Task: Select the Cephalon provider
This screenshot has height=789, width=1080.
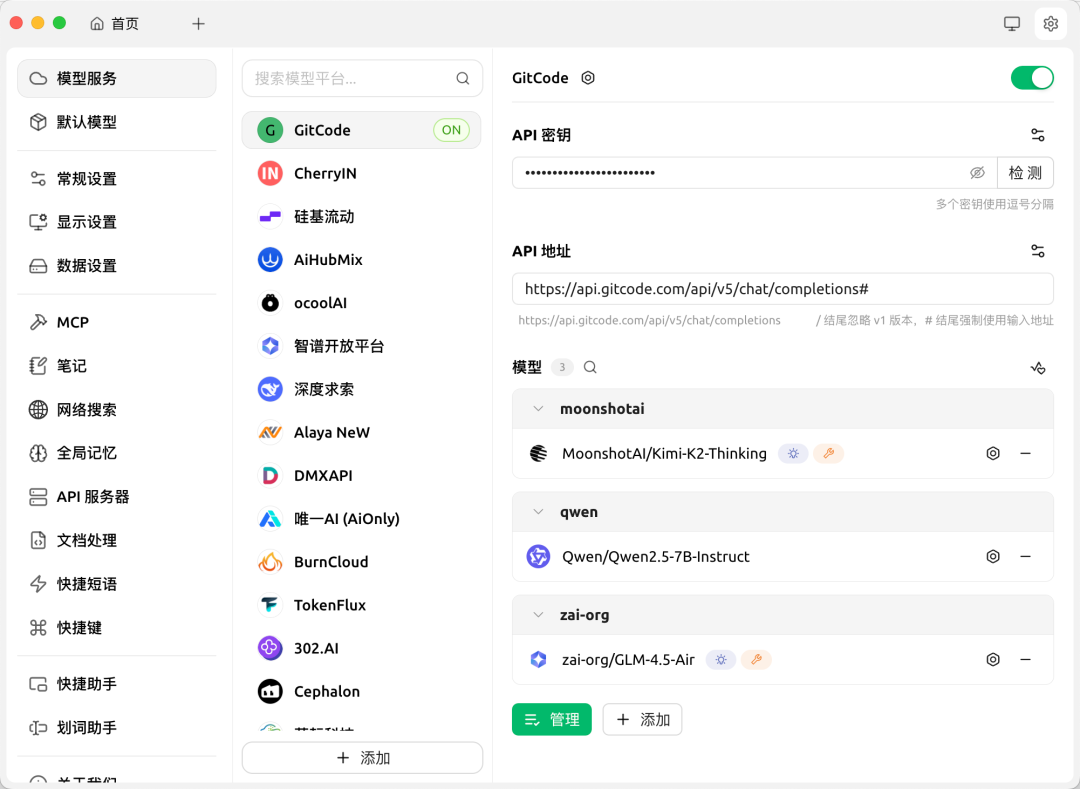Action: click(362, 691)
